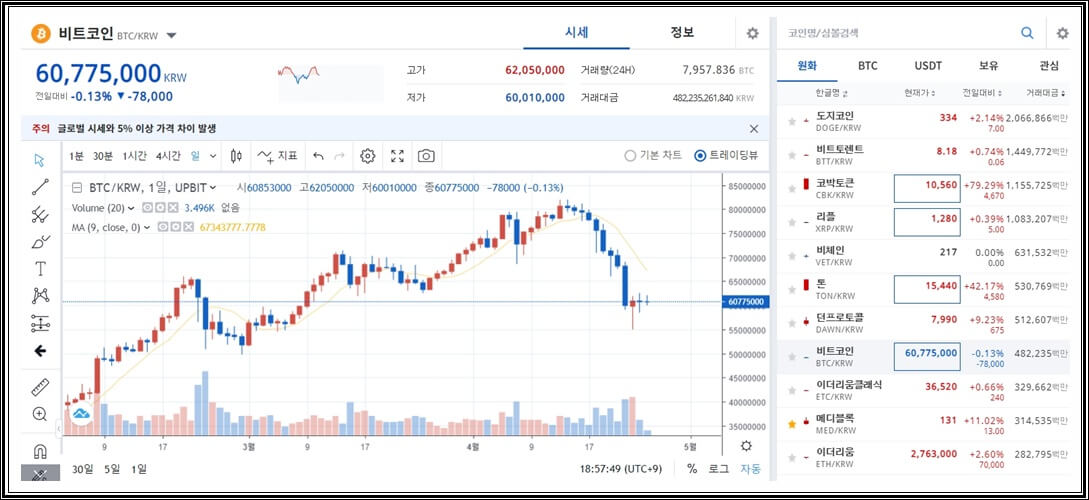Screen dimensions: 1089x500
Task: Toggle the magnet mode tool
Action: click(x=40, y=451)
